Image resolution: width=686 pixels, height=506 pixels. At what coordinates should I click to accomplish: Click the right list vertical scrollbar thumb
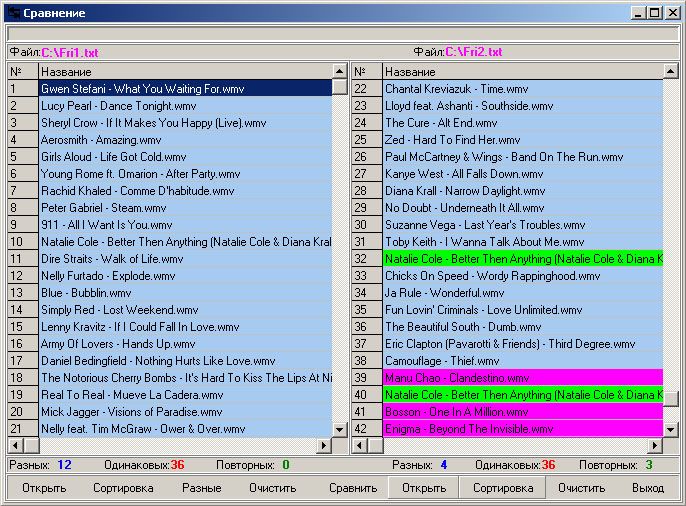(x=670, y=398)
